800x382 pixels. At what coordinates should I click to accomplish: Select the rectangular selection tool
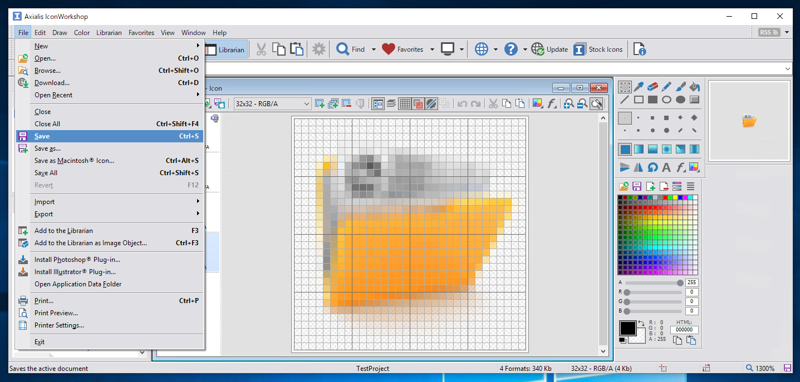(x=624, y=87)
